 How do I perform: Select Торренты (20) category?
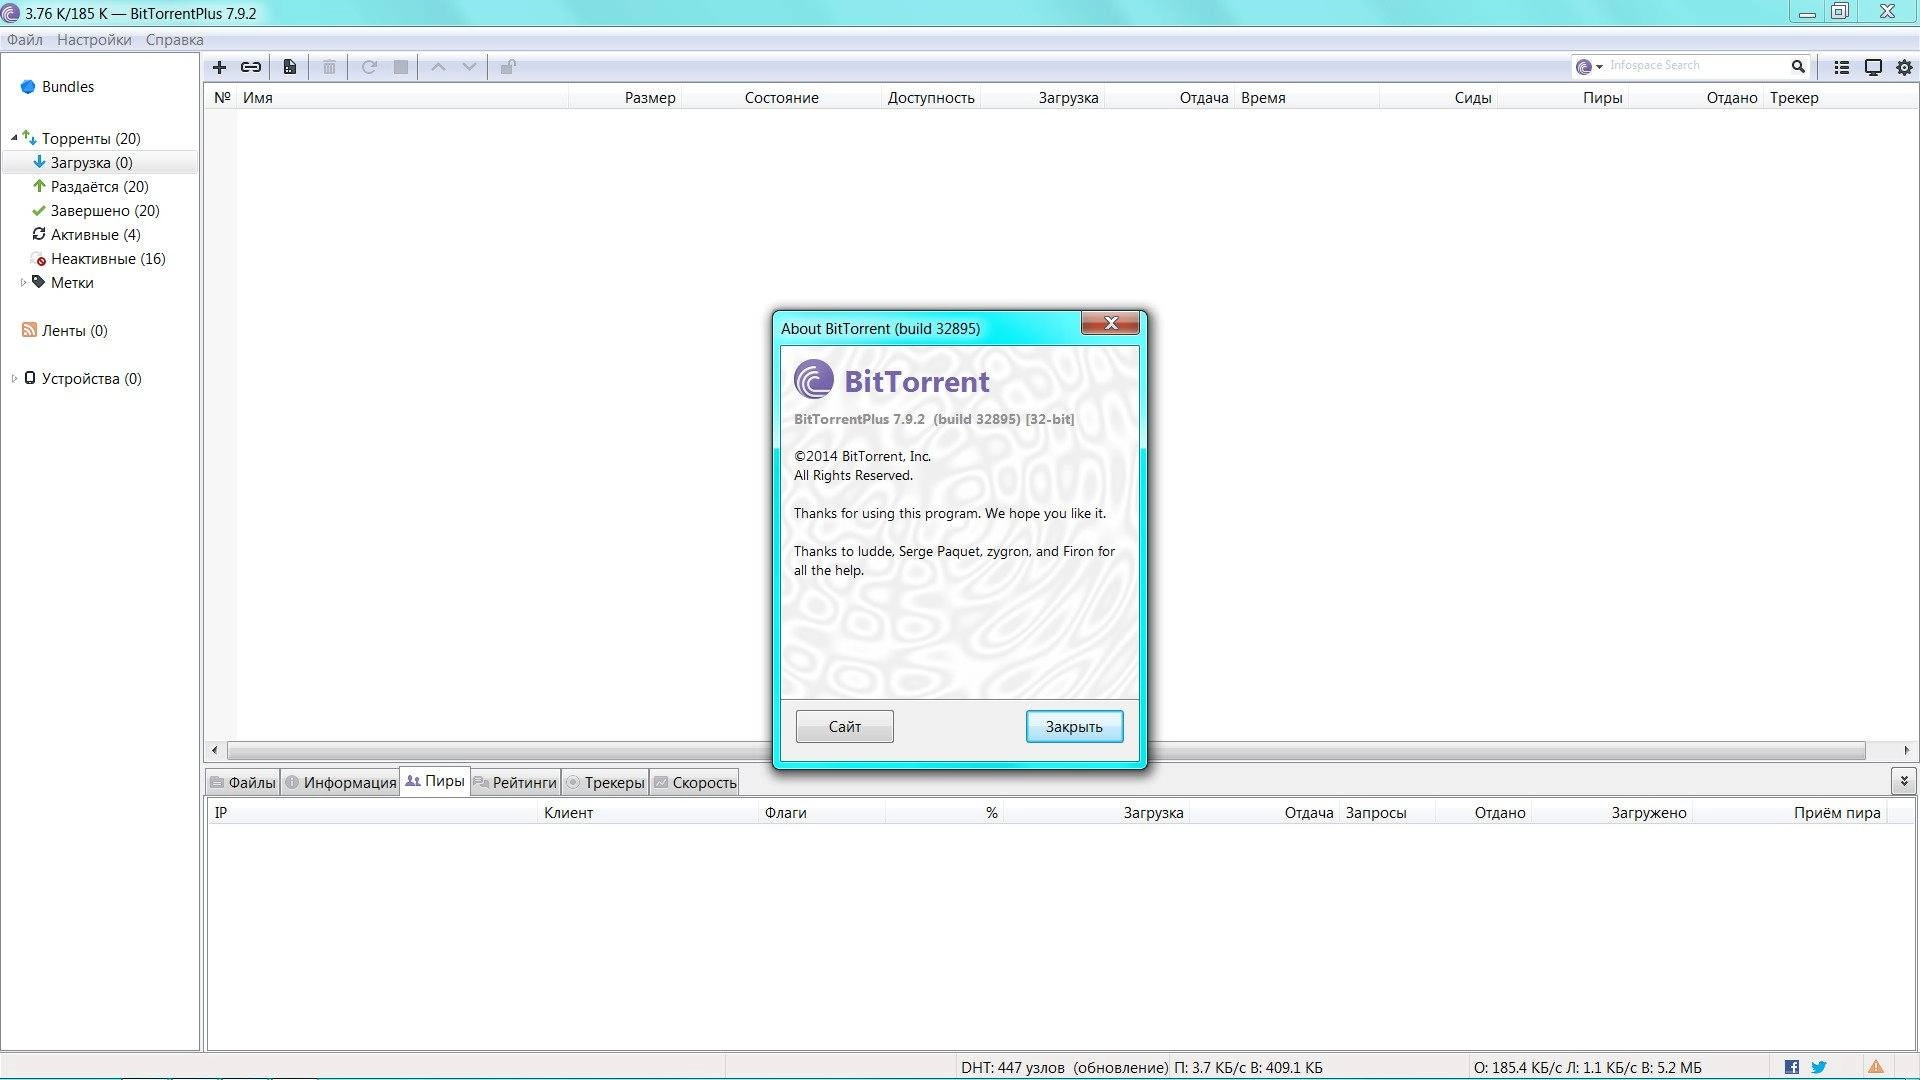91,138
